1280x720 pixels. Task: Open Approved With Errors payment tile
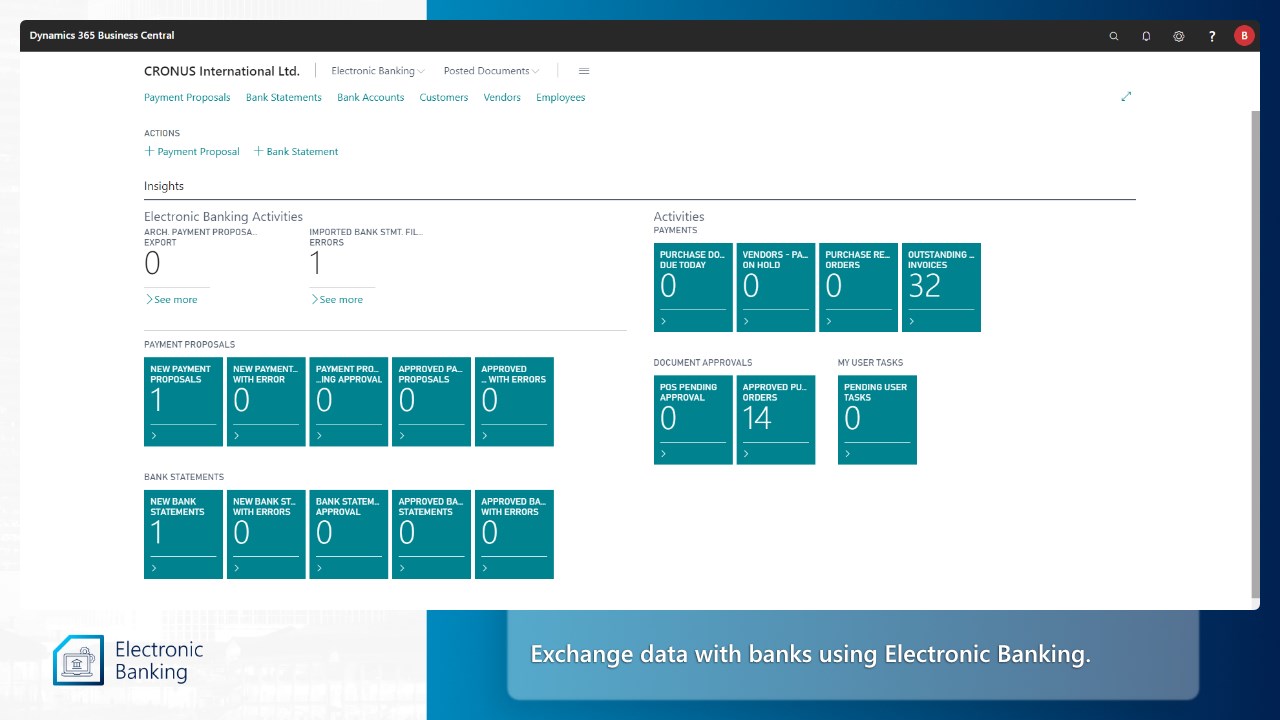click(x=514, y=402)
